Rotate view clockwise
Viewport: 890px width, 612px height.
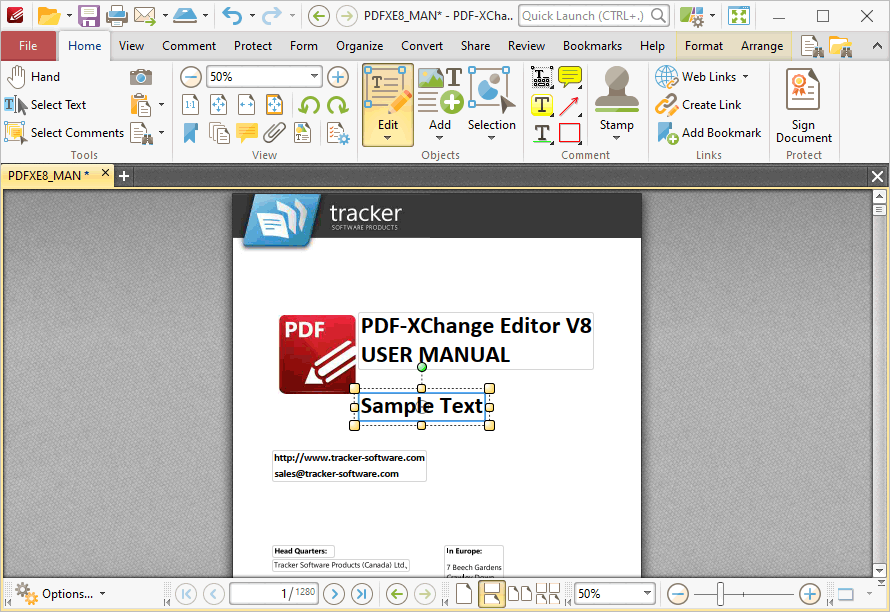338,105
